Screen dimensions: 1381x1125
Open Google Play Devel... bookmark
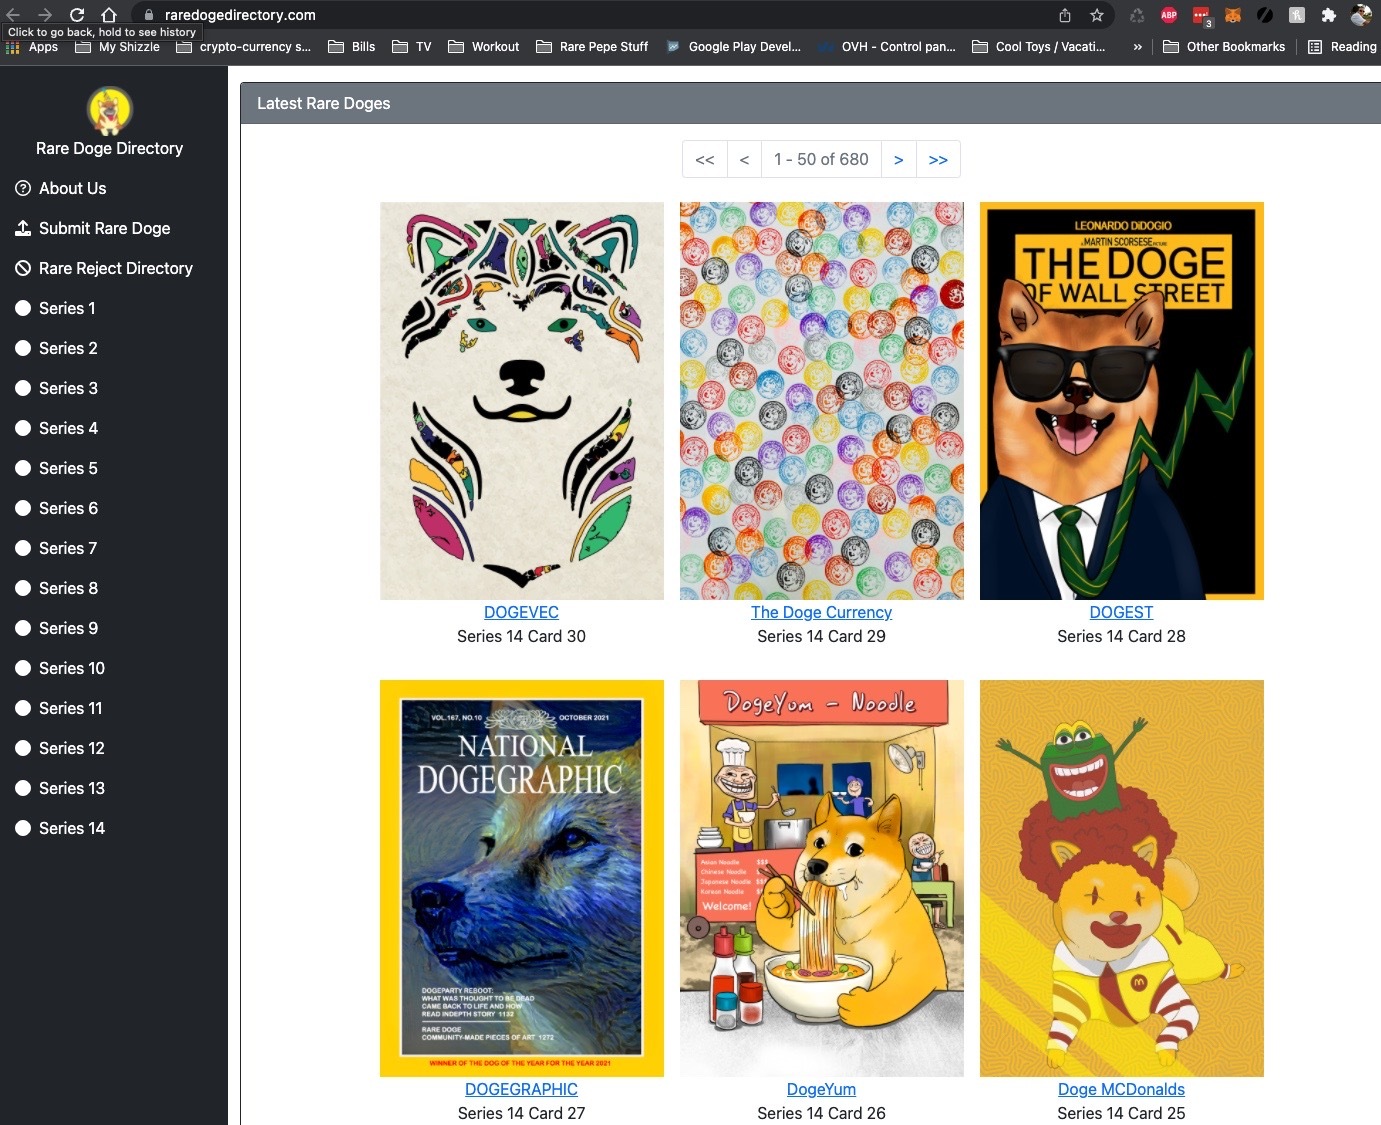(733, 47)
